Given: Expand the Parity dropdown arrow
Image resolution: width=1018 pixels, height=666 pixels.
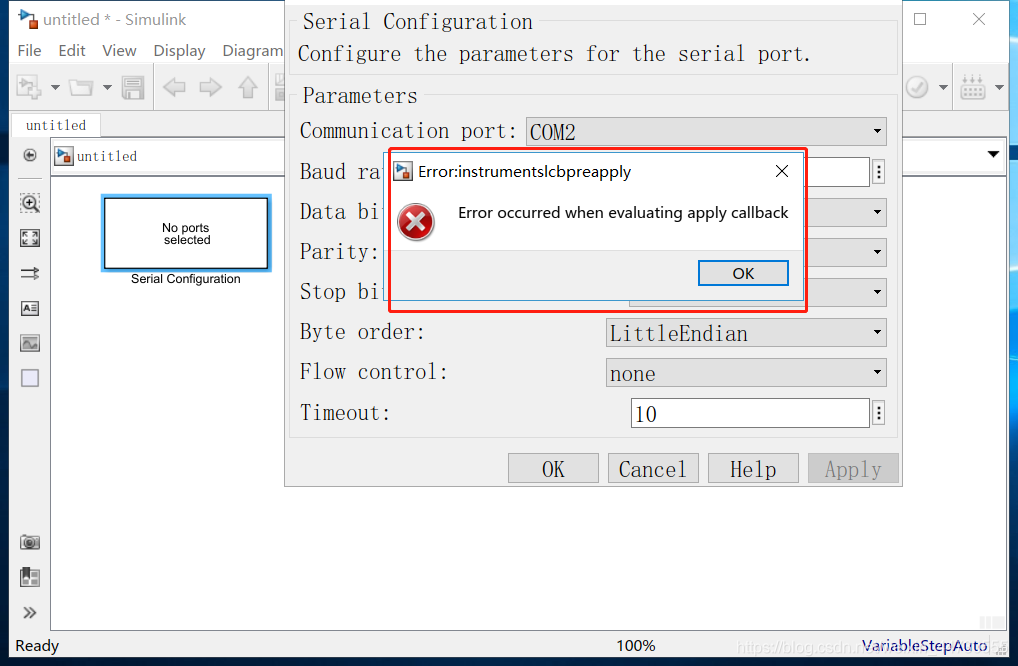Looking at the screenshot, I should click(877, 252).
